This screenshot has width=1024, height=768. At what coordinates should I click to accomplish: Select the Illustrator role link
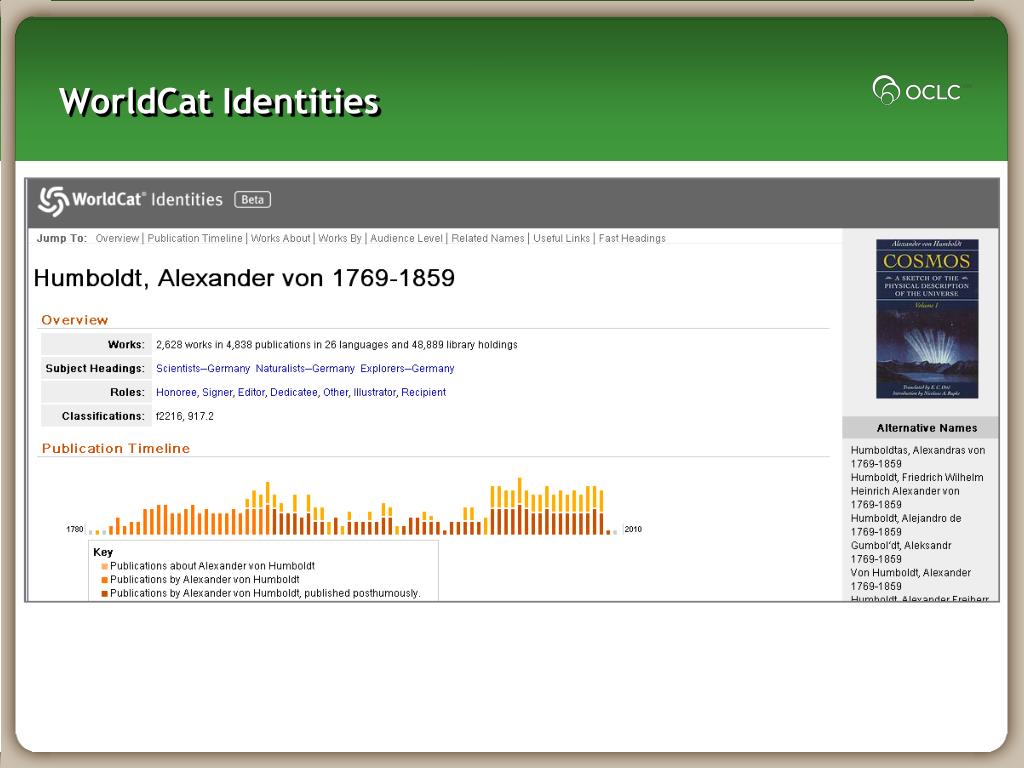(x=374, y=392)
